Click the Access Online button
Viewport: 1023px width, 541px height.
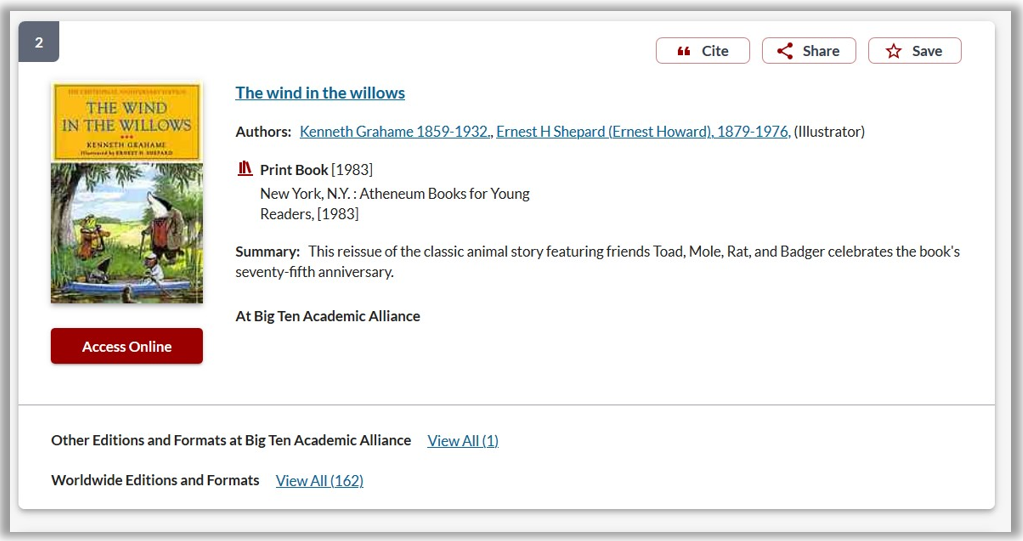click(x=127, y=346)
